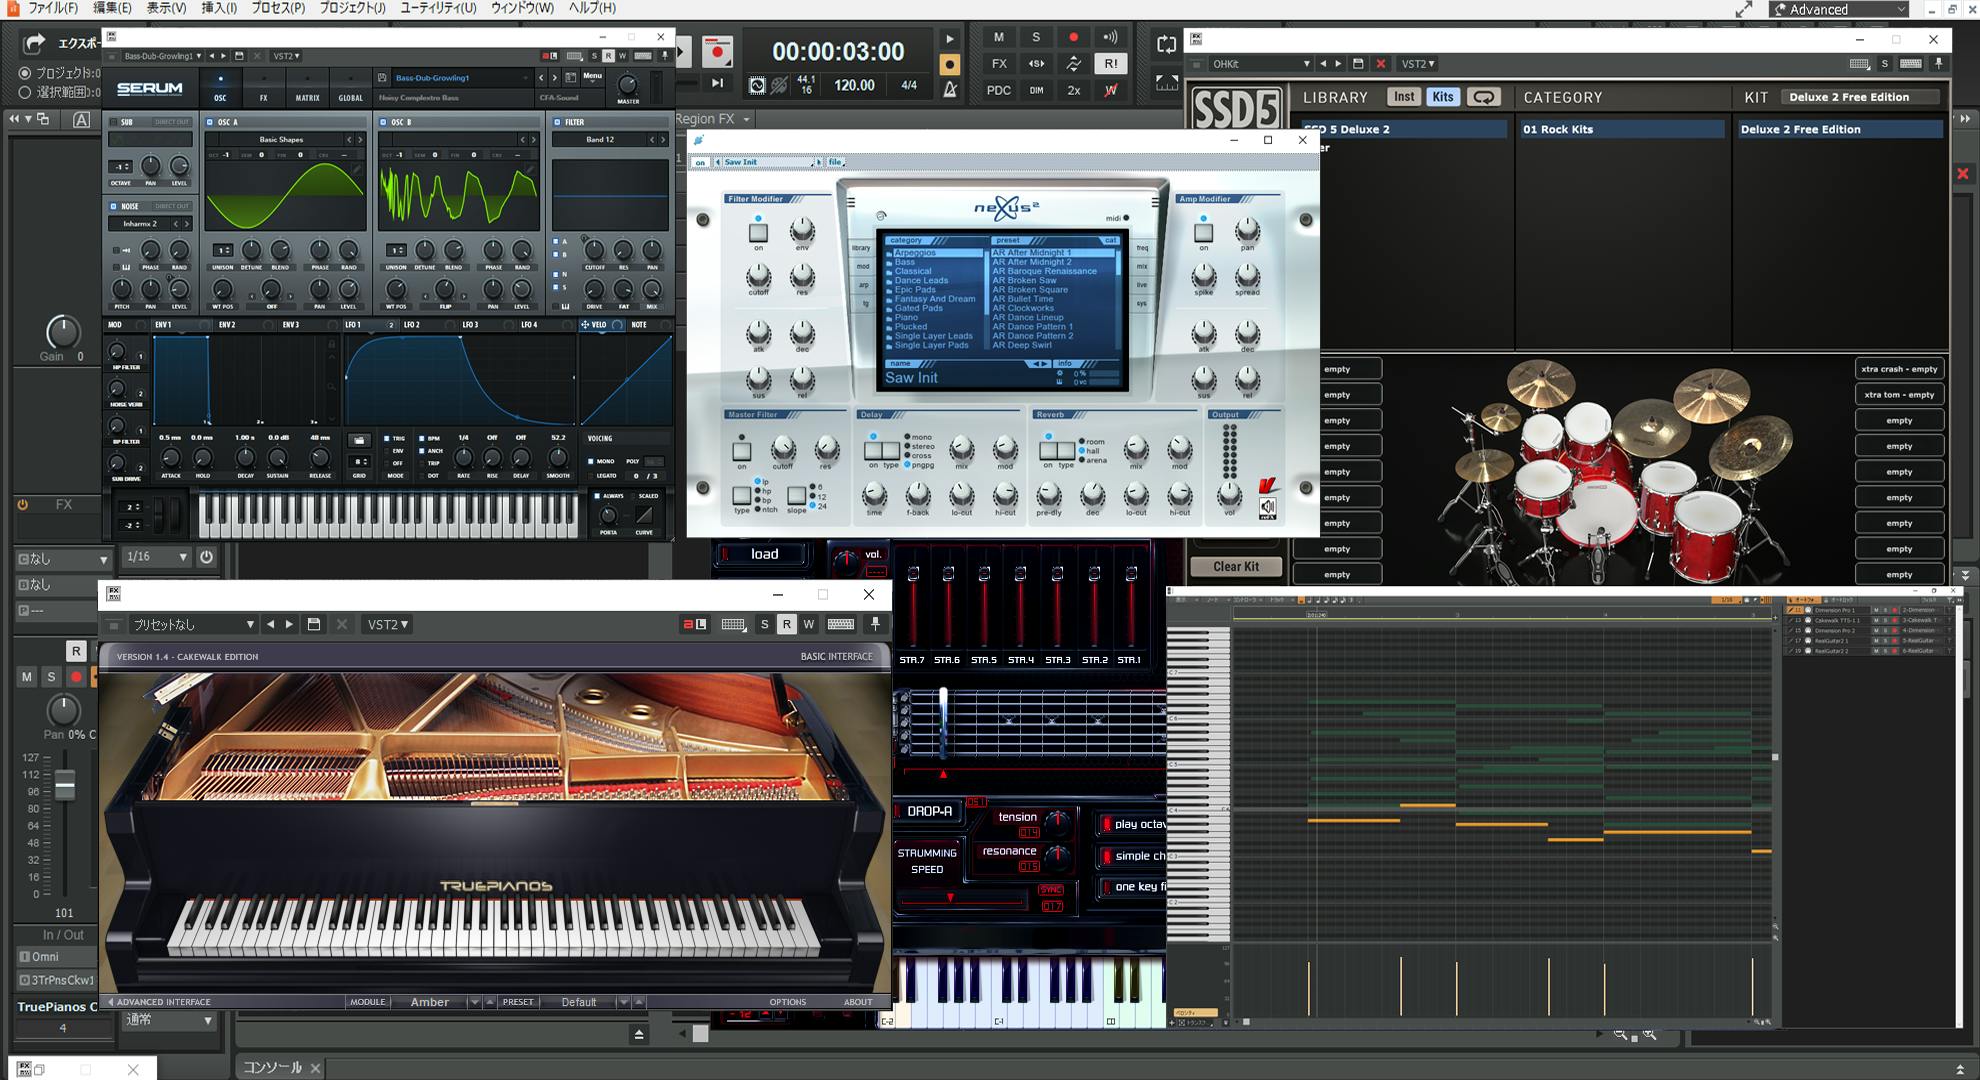Viewport: 1980px width, 1080px height.
Task: Click the Nexus speaker icon
Action: (x=1267, y=507)
